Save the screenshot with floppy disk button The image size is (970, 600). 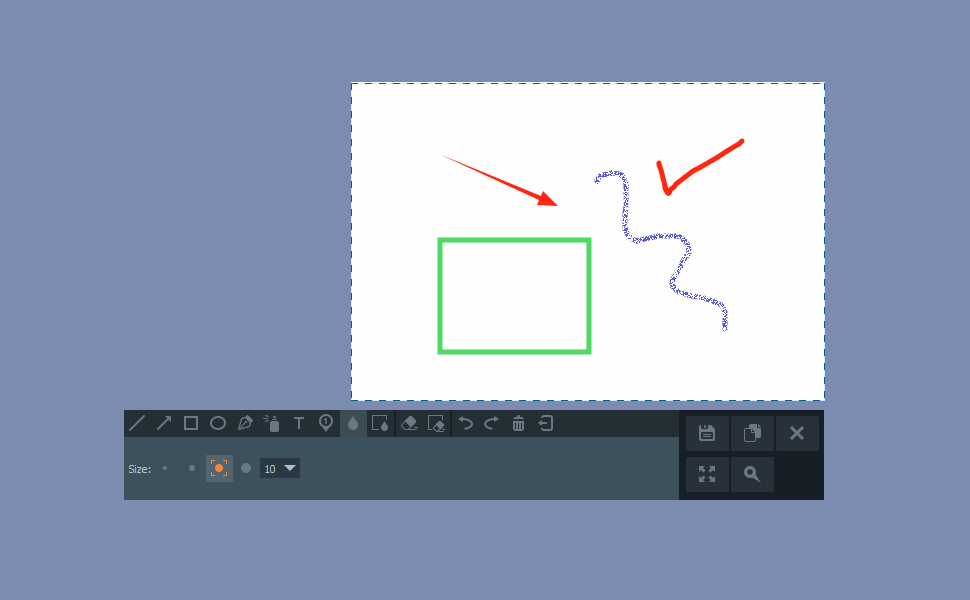[707, 433]
